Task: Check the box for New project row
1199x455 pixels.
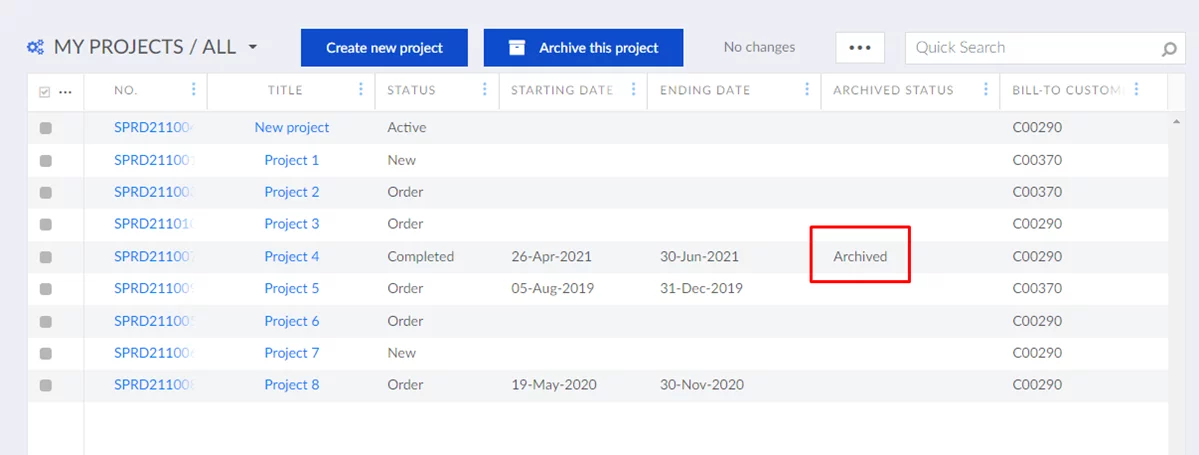Action: [46, 128]
